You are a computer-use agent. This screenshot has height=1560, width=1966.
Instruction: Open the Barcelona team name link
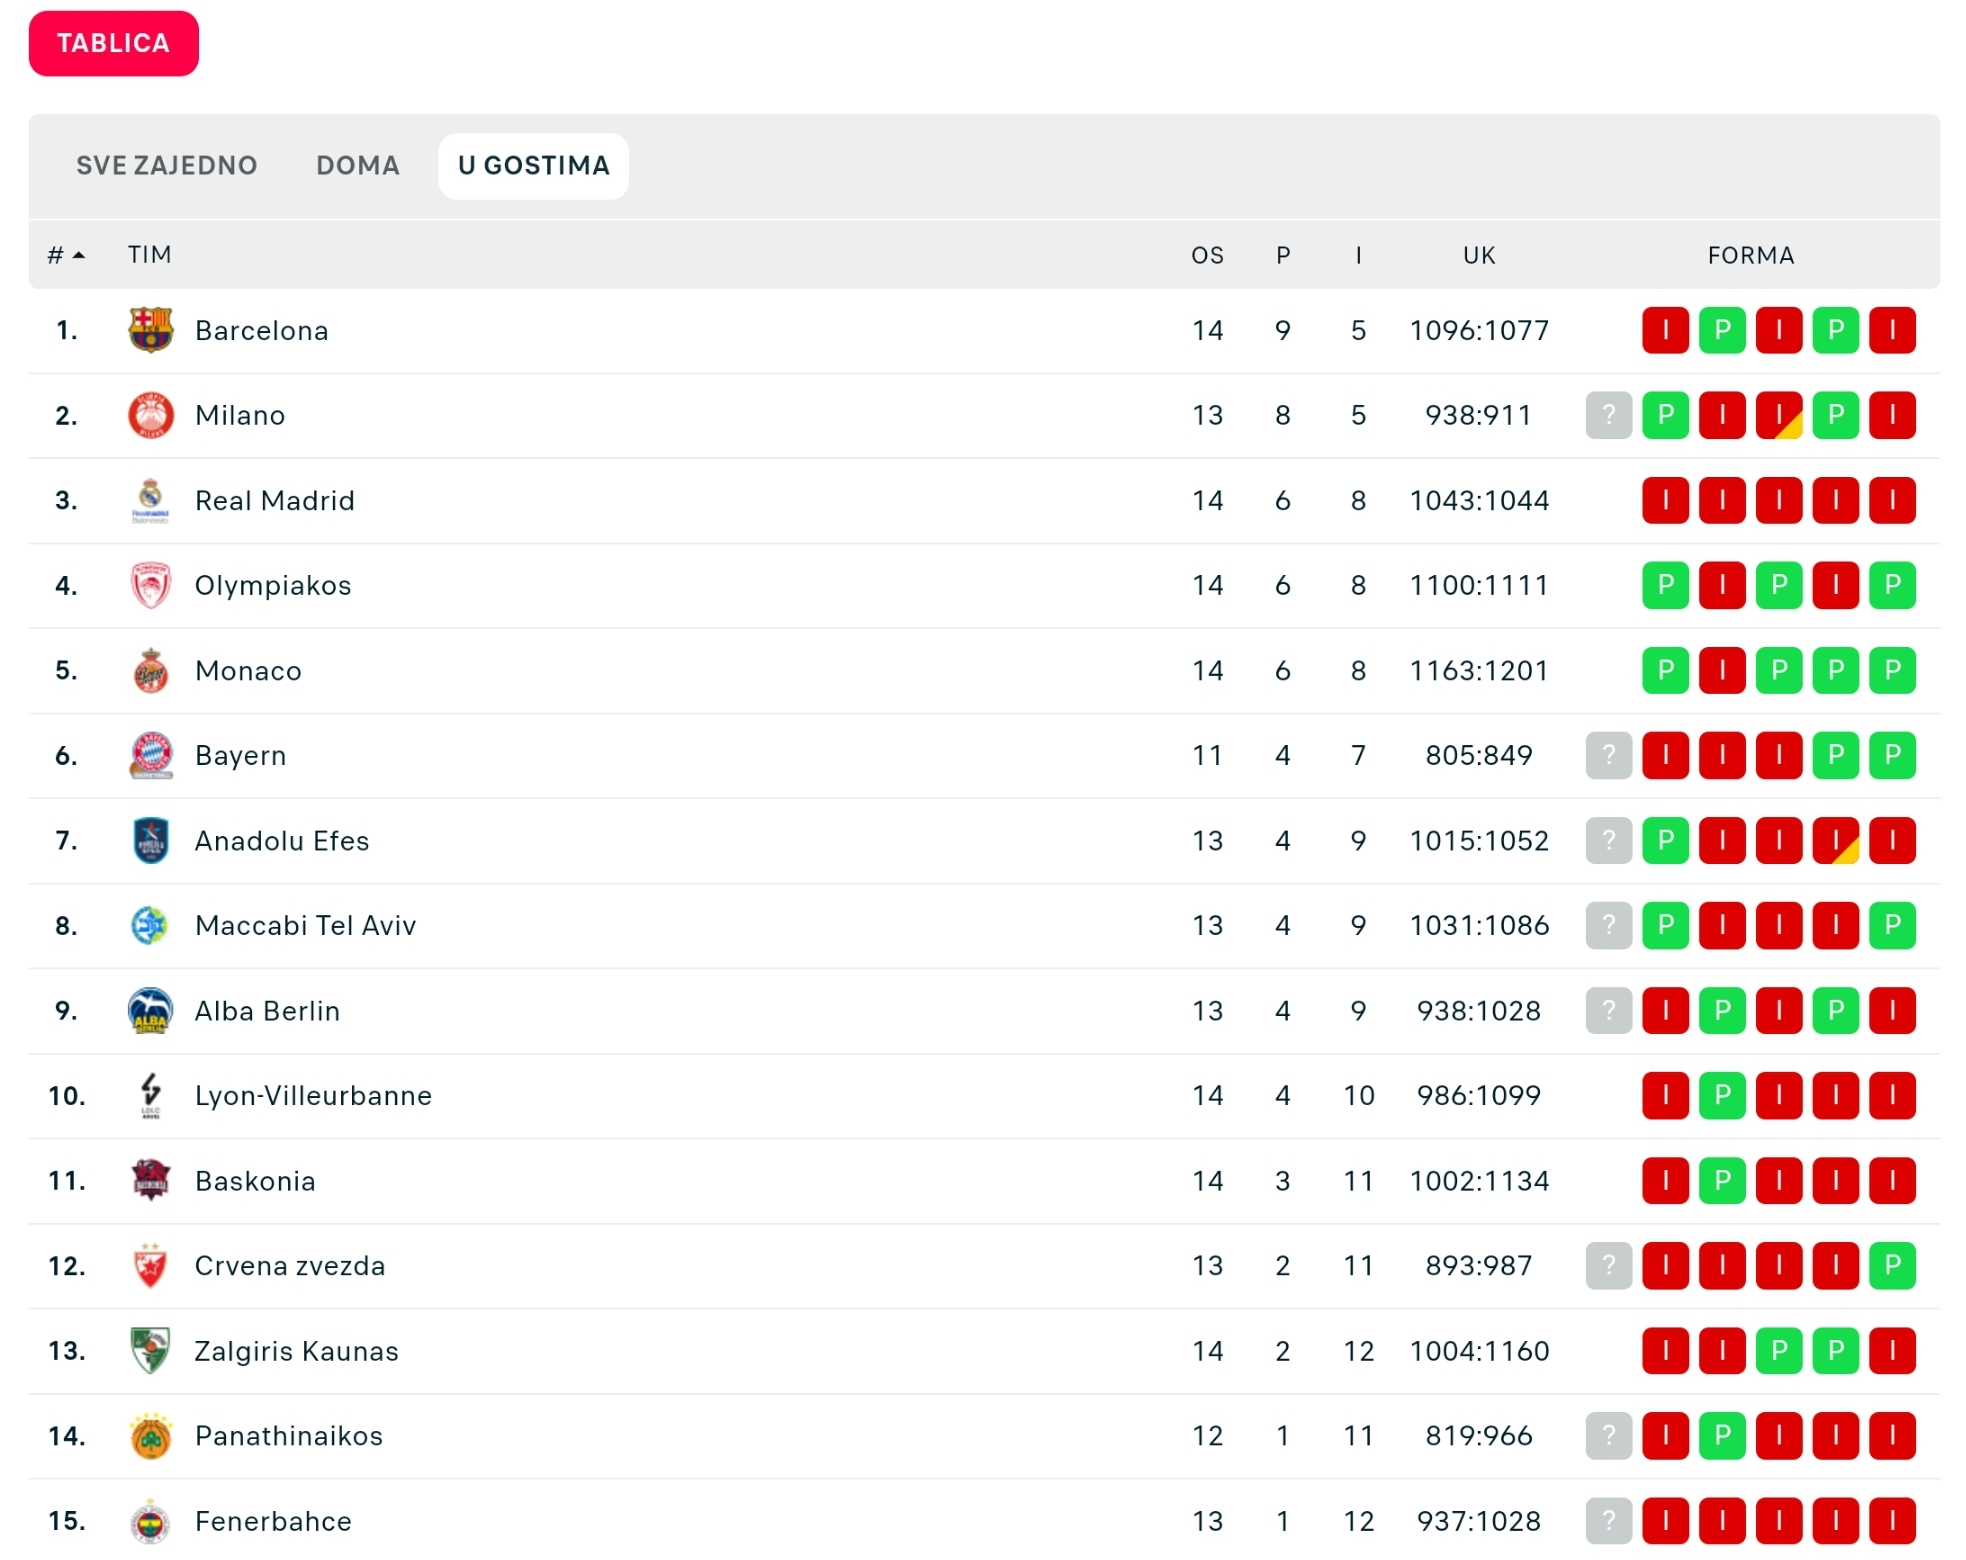click(x=262, y=330)
